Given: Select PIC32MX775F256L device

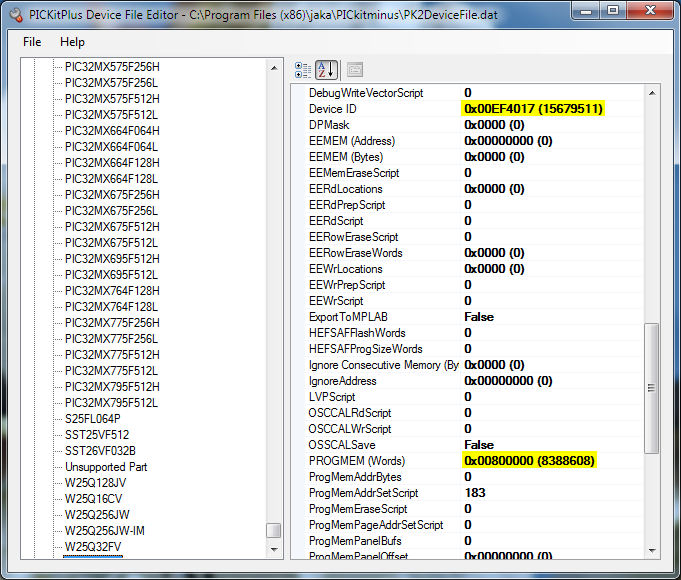Looking at the screenshot, I should click(112, 339).
